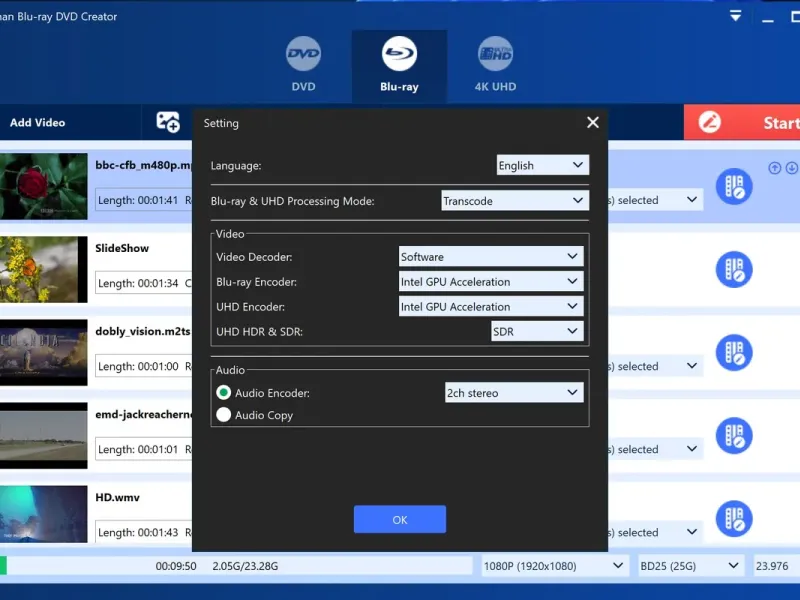
Task: Open the UHD HDR & SDR dropdown
Action: pyautogui.click(x=537, y=331)
